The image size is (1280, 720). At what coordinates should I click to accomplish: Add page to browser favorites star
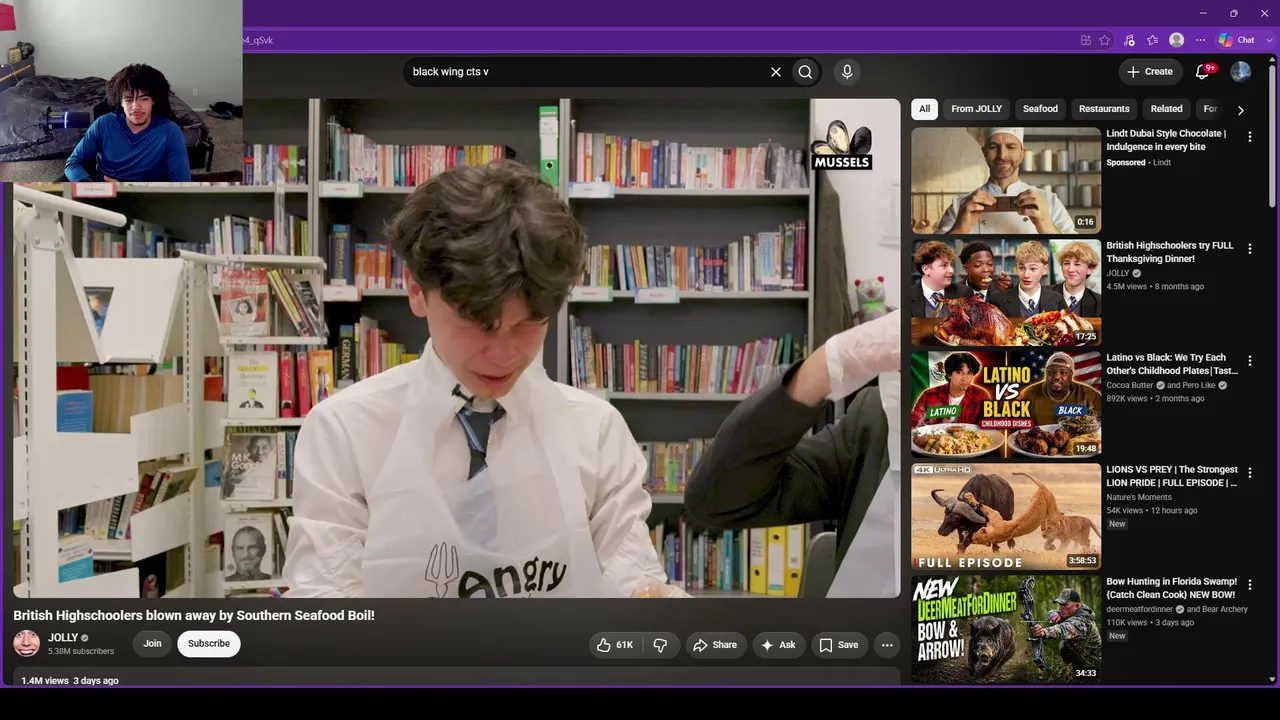(x=1105, y=40)
